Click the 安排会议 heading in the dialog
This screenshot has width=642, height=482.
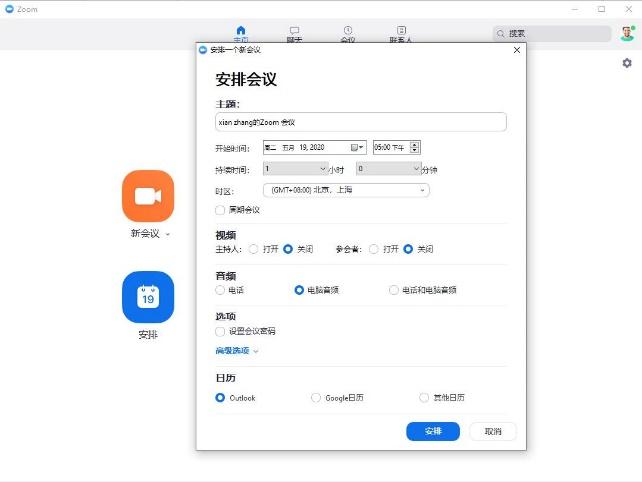[x=246, y=79]
